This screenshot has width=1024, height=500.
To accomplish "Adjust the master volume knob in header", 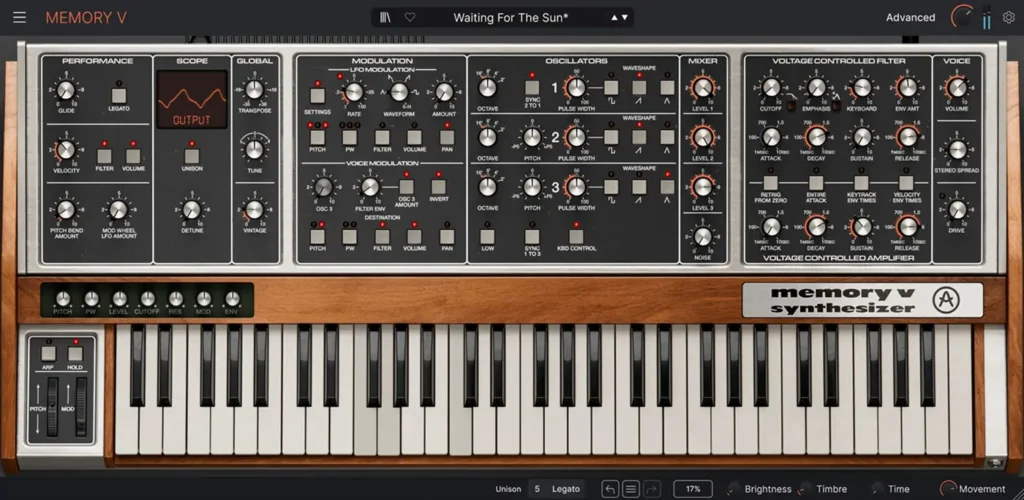I will click(x=962, y=17).
